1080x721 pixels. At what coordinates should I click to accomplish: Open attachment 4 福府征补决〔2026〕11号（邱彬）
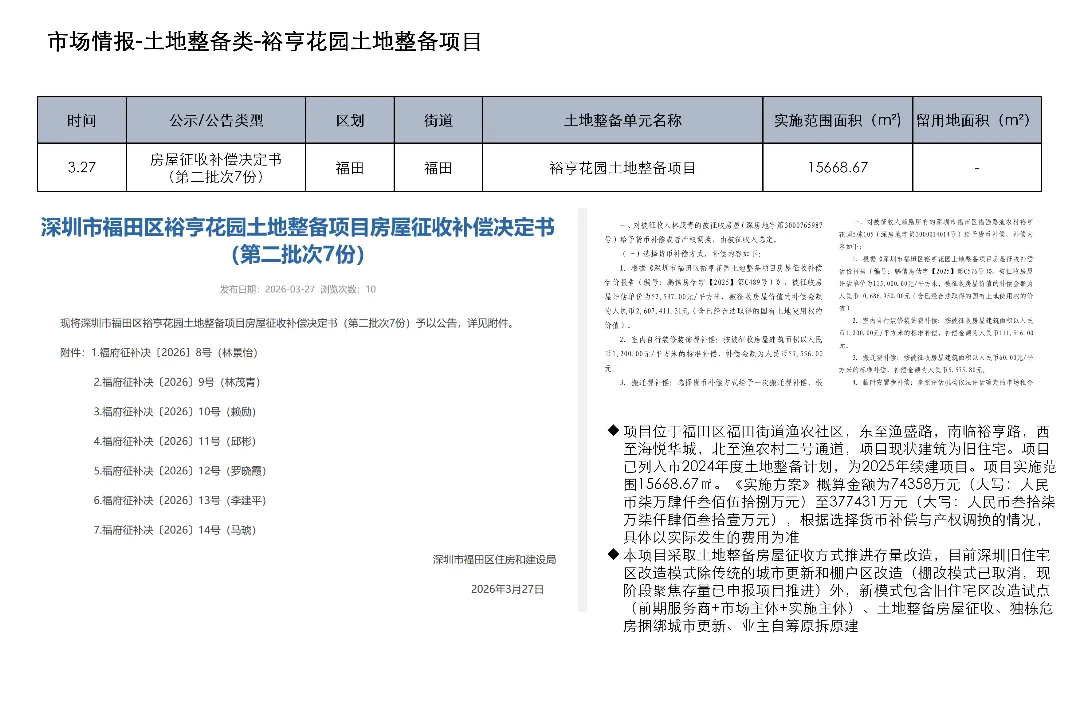175,441
